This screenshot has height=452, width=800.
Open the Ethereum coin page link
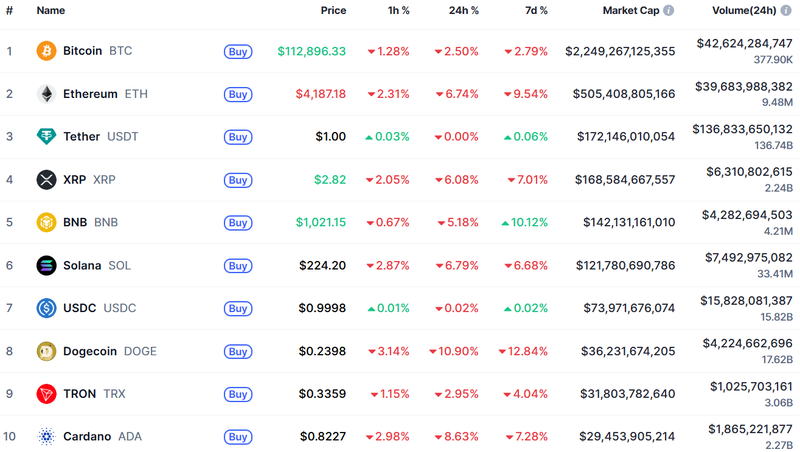click(x=90, y=94)
